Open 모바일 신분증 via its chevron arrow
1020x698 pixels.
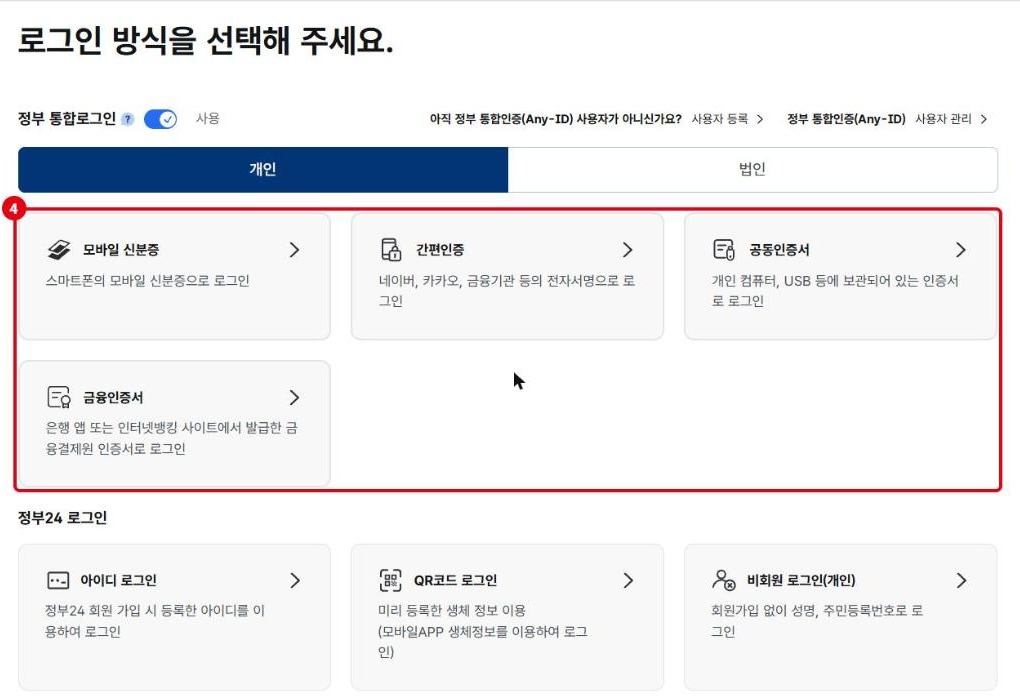[295, 250]
